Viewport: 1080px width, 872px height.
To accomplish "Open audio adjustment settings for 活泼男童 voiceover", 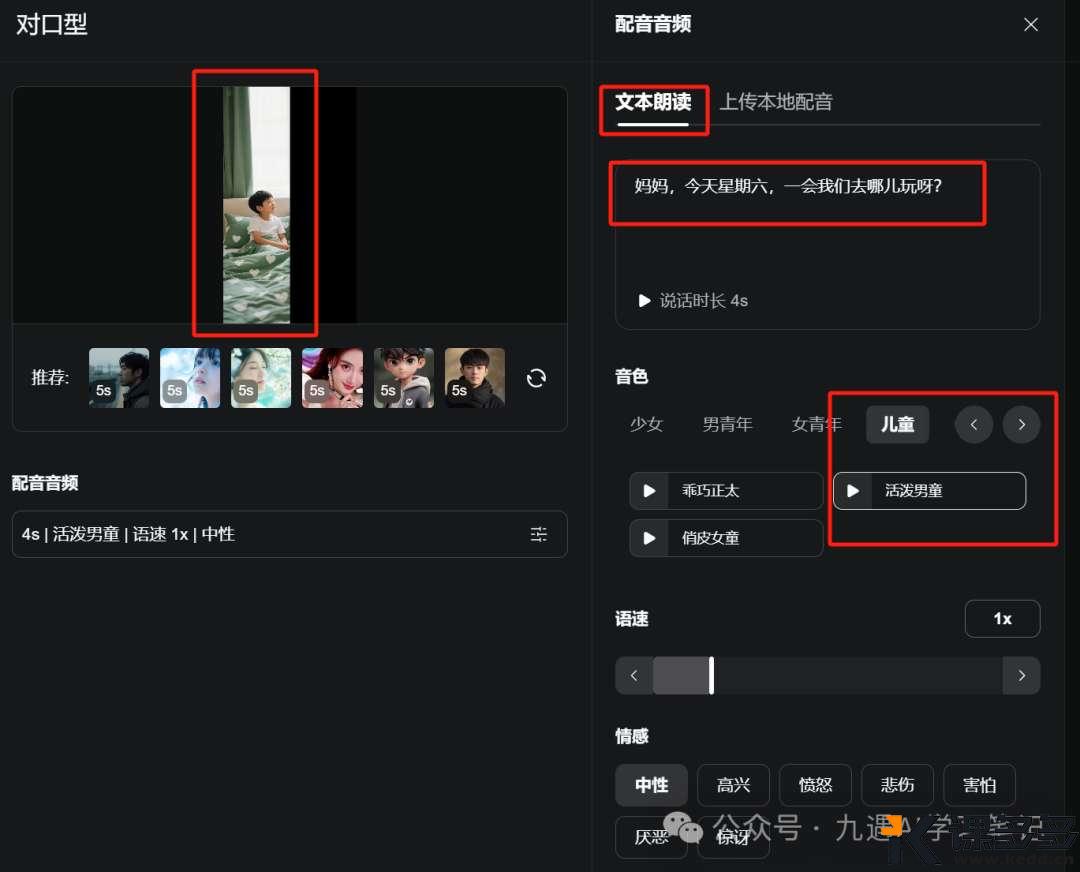I will (x=539, y=534).
